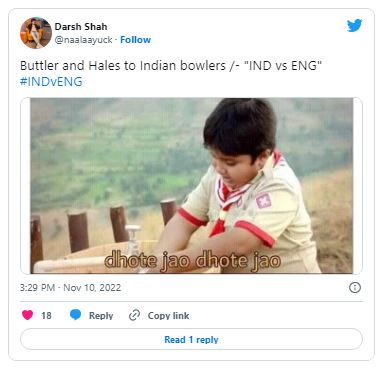This screenshot has height=374, width=383.
Task: Click the Read 1 reply button
Action: 191,339
